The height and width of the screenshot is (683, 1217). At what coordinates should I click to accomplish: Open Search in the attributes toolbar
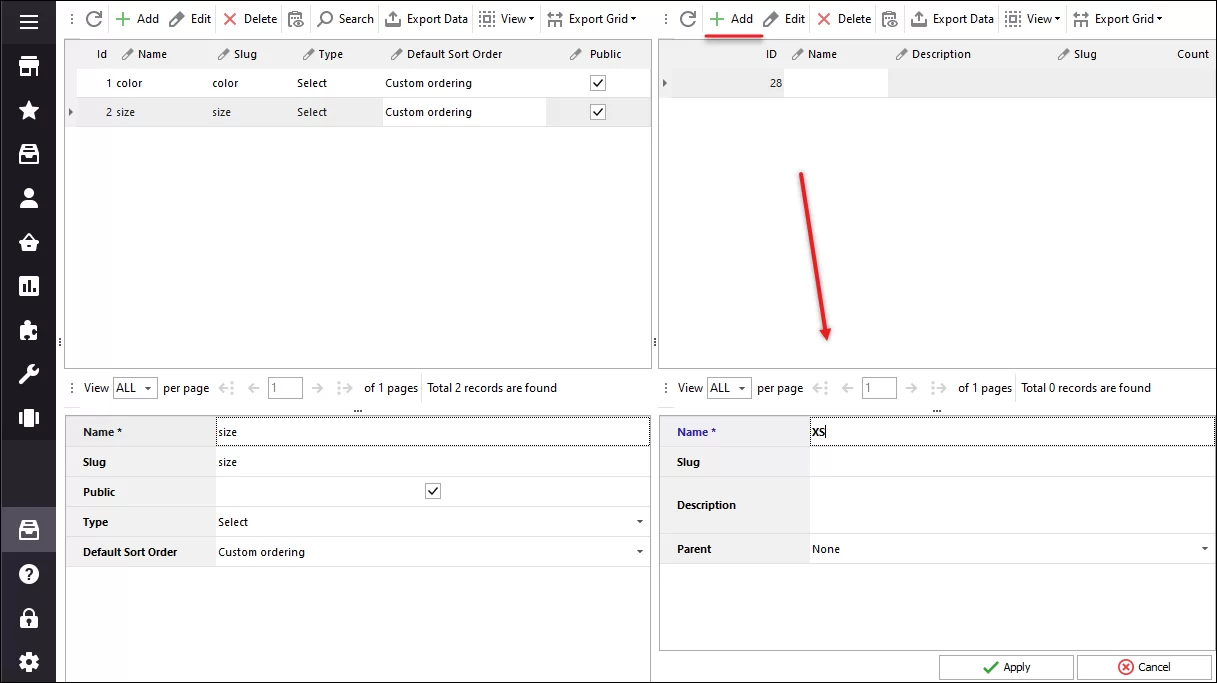coord(344,18)
